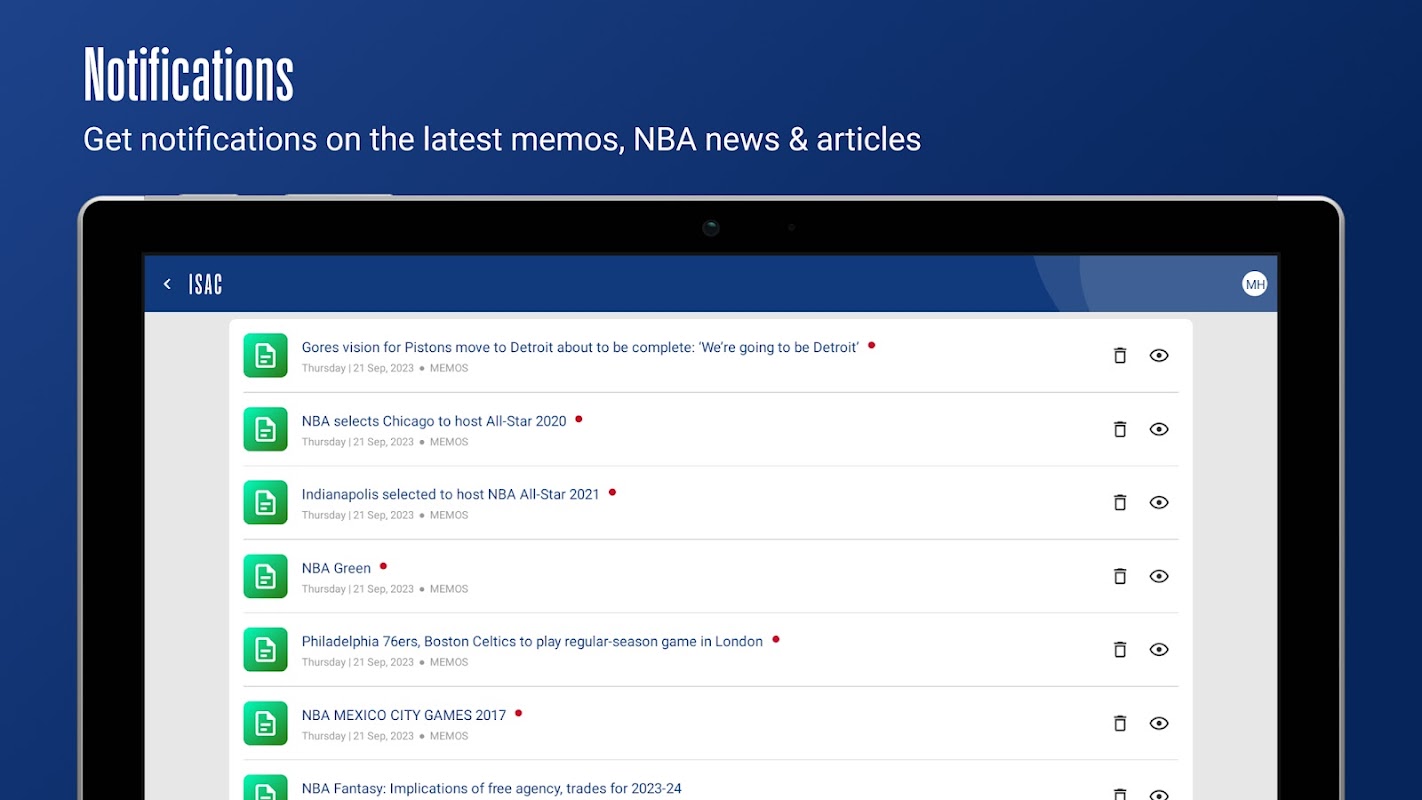This screenshot has width=1422, height=800.
Task: Click the green memo icon for NBA MEXICO CITY GAMES
Action: pos(265,723)
